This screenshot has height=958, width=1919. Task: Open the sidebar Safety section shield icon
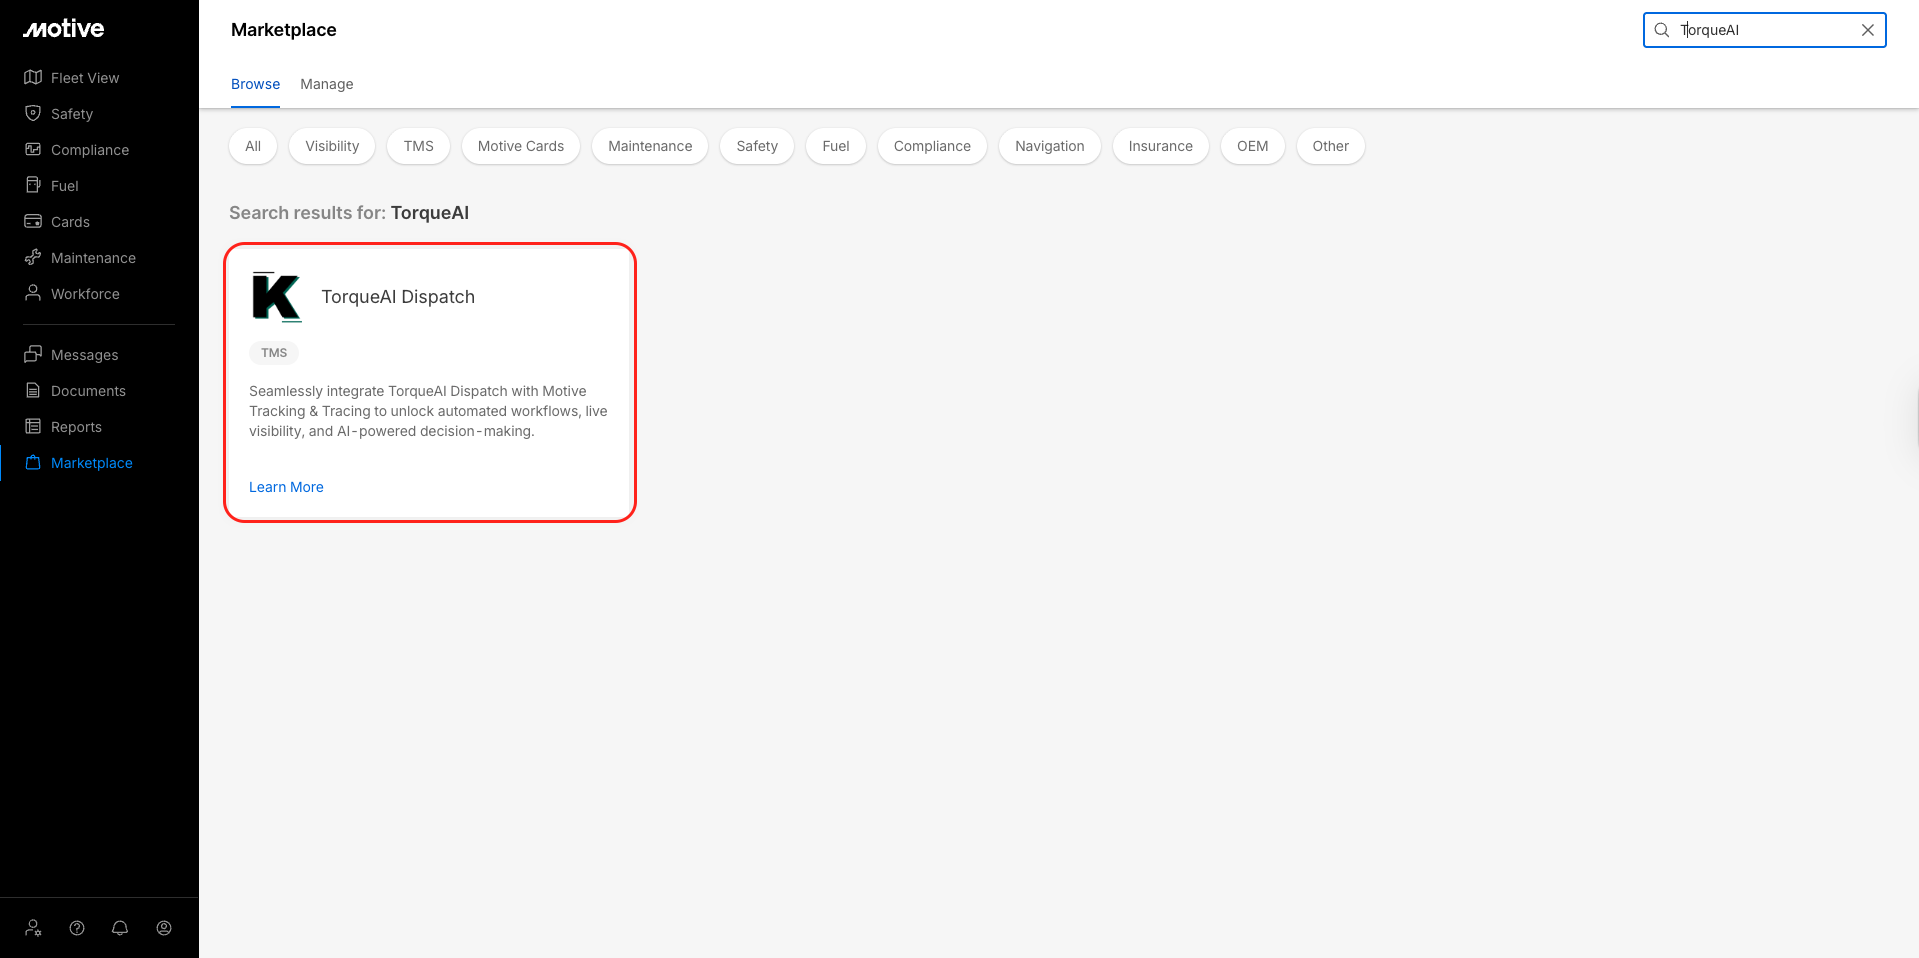(x=33, y=114)
